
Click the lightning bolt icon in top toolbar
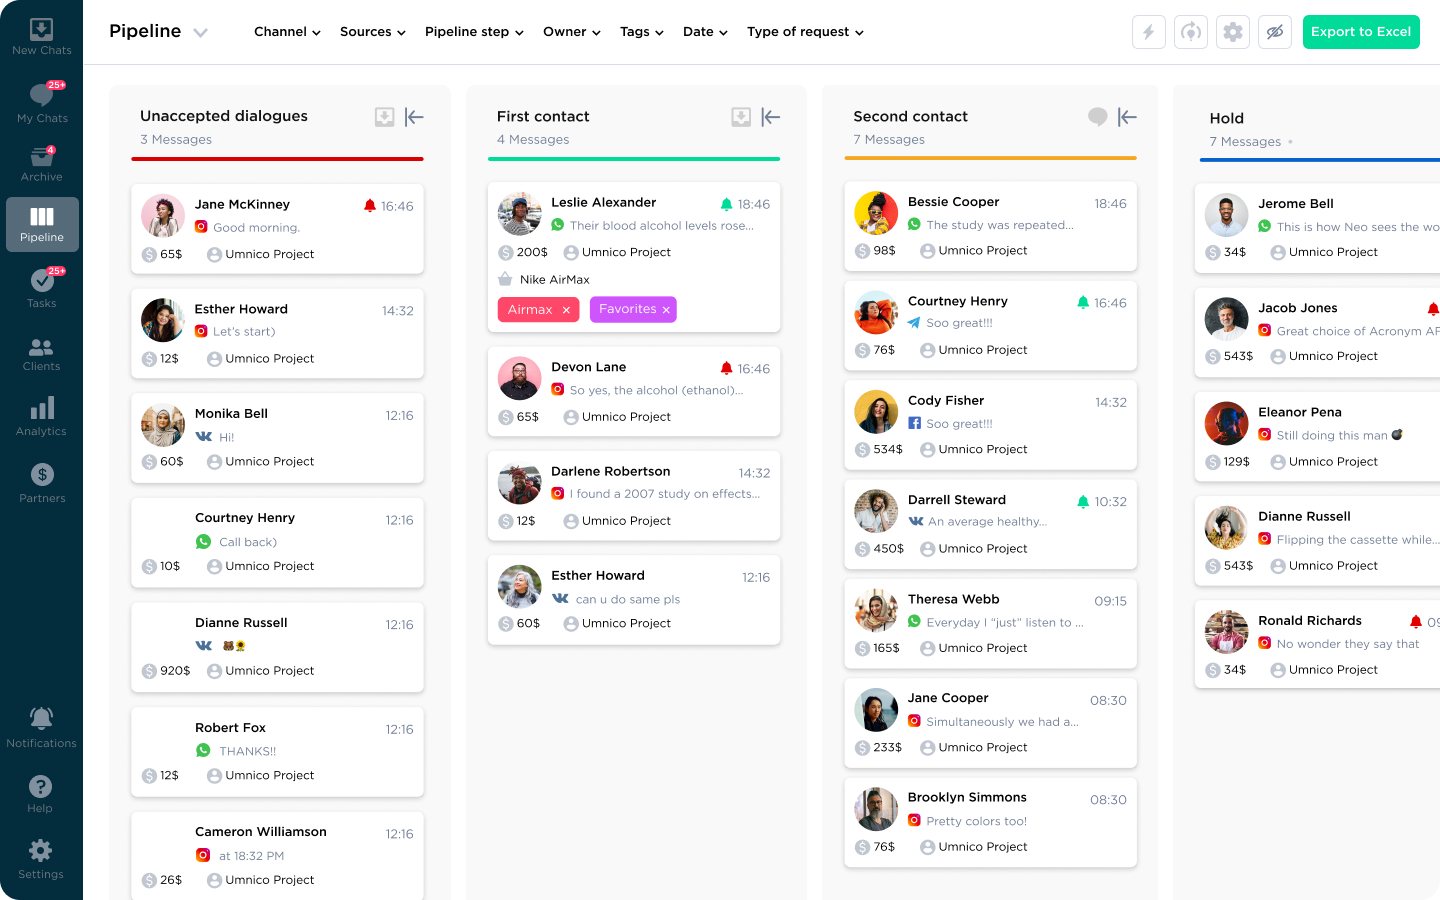(x=1148, y=32)
